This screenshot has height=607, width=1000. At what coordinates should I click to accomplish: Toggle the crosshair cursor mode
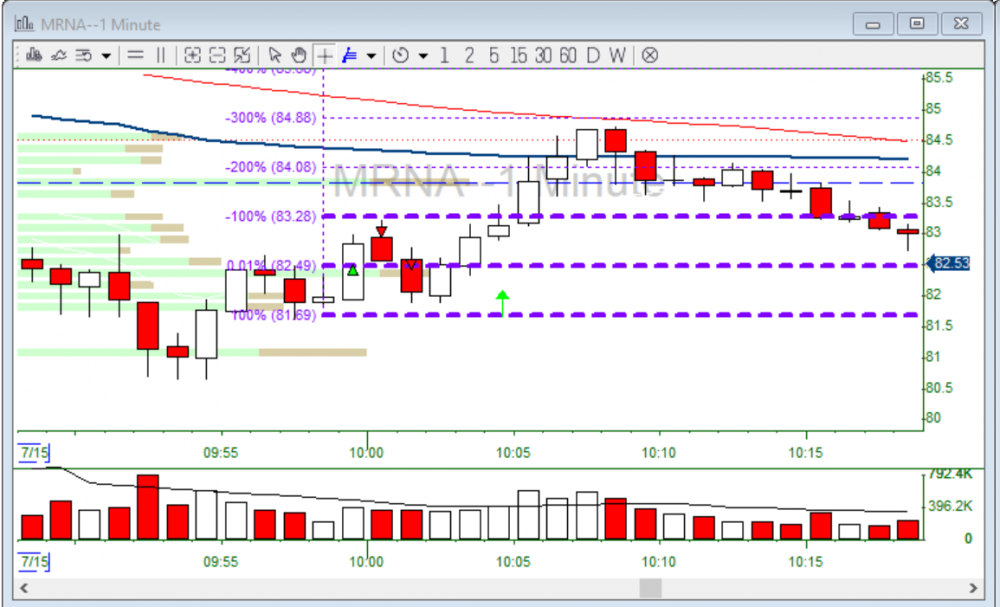pos(325,55)
